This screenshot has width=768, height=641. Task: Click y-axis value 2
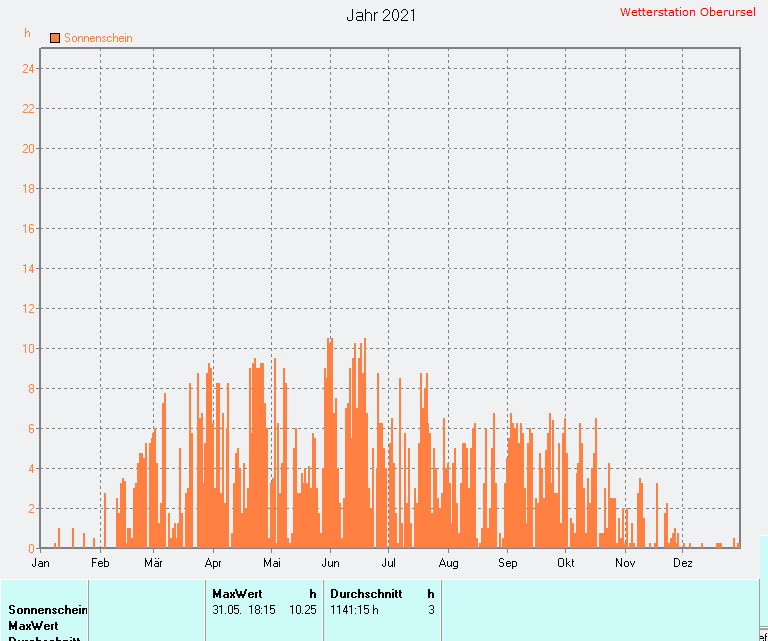tap(31, 509)
